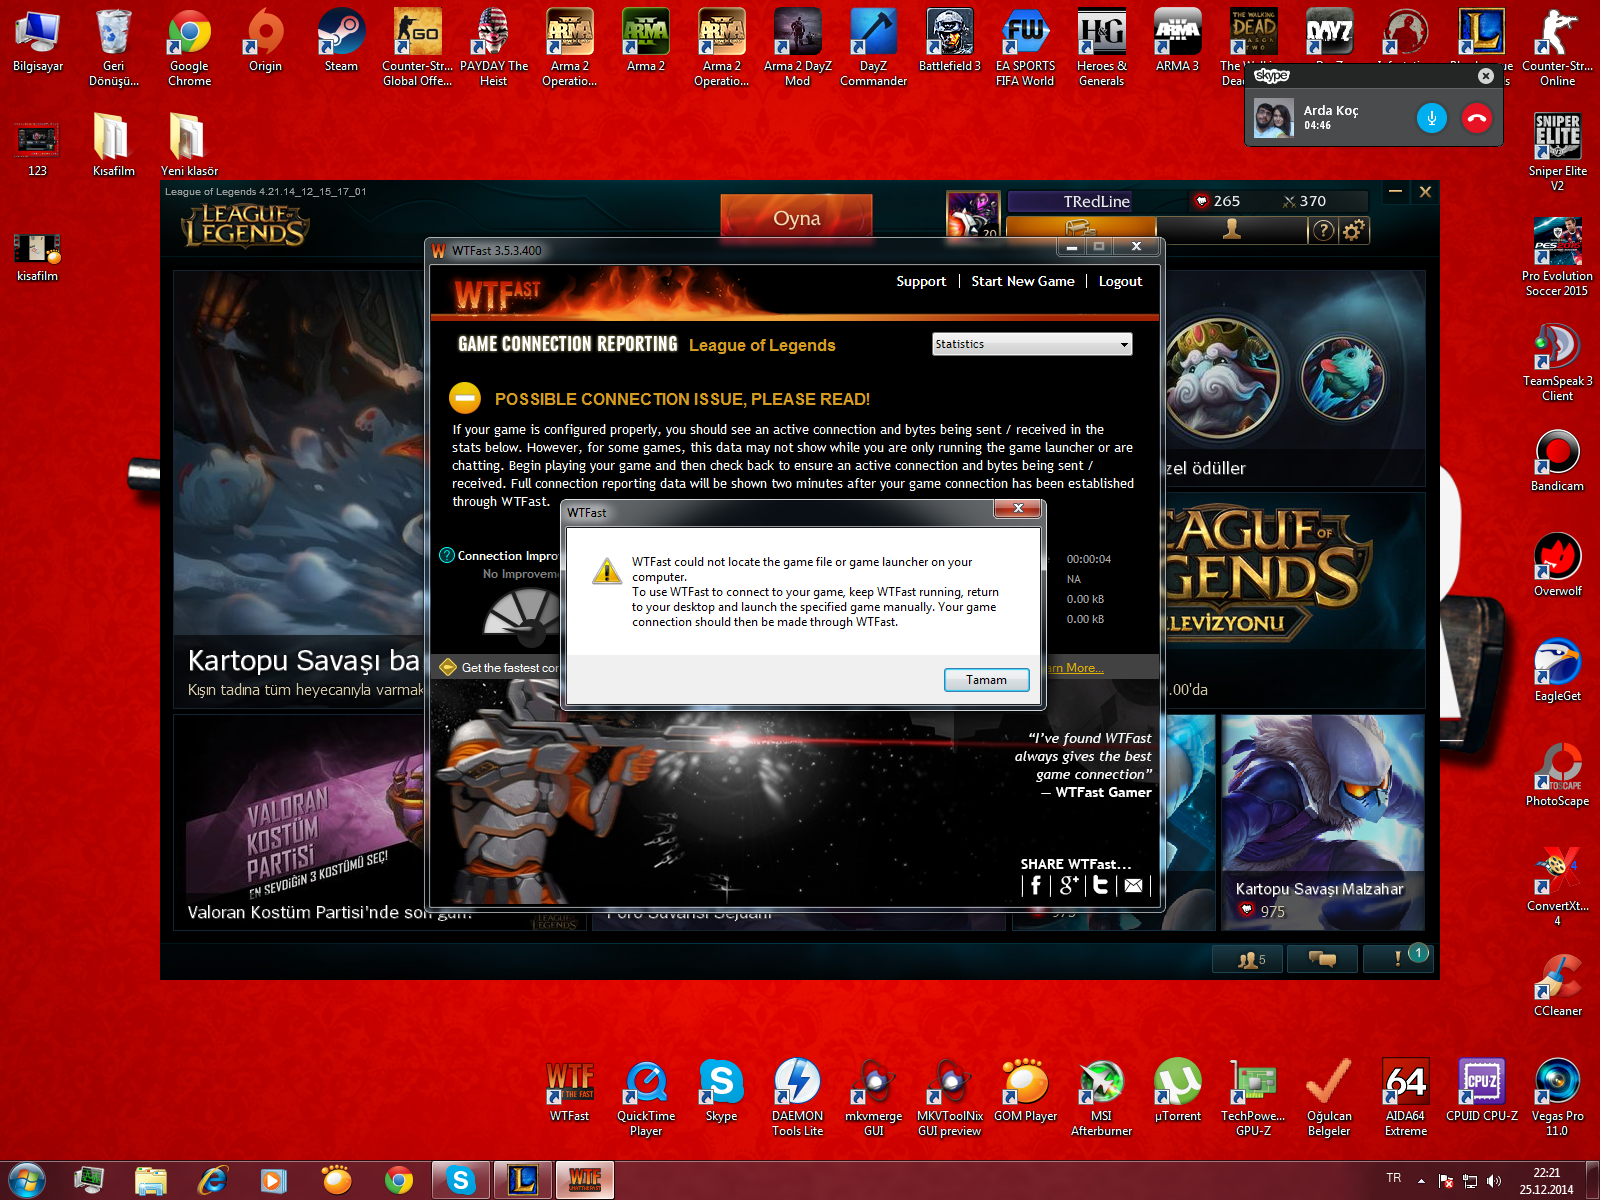
Task: Open Steam desktop shortcut
Action: (341, 42)
